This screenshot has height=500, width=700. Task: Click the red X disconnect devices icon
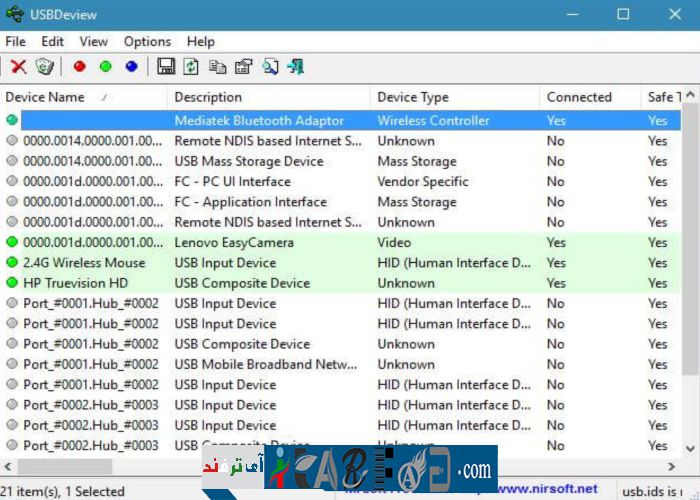18,67
